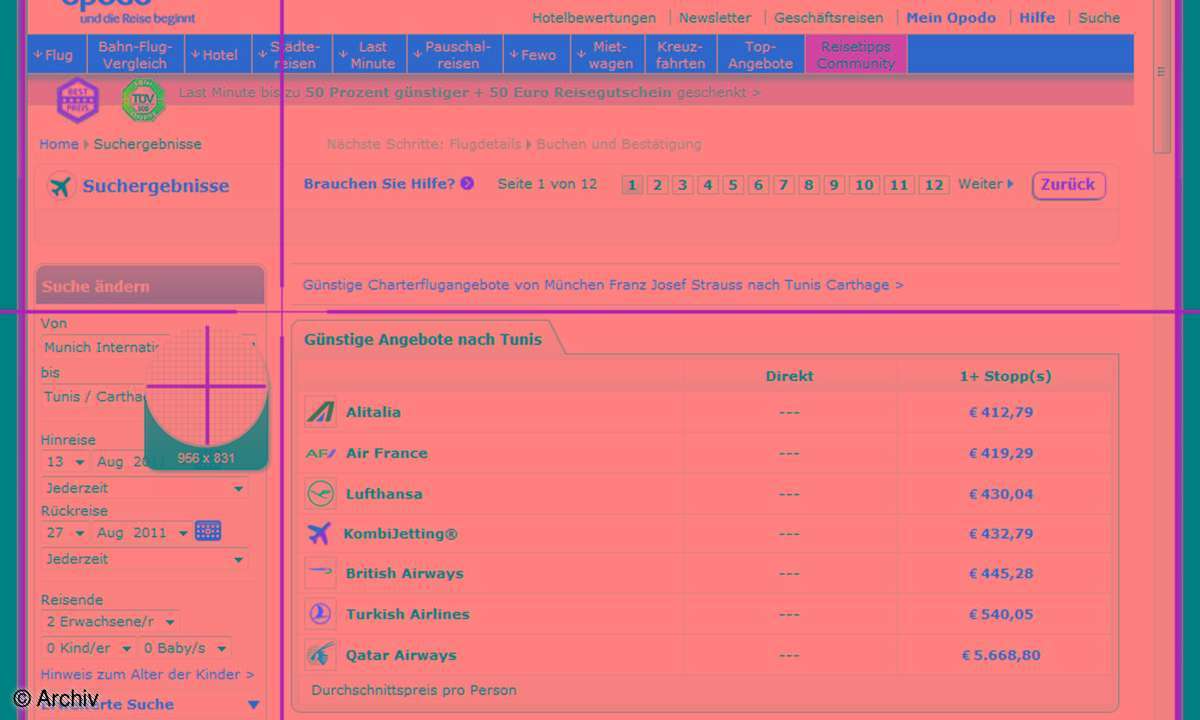Click the Home breadcrumb link
The image size is (1200, 720).
pos(59,144)
